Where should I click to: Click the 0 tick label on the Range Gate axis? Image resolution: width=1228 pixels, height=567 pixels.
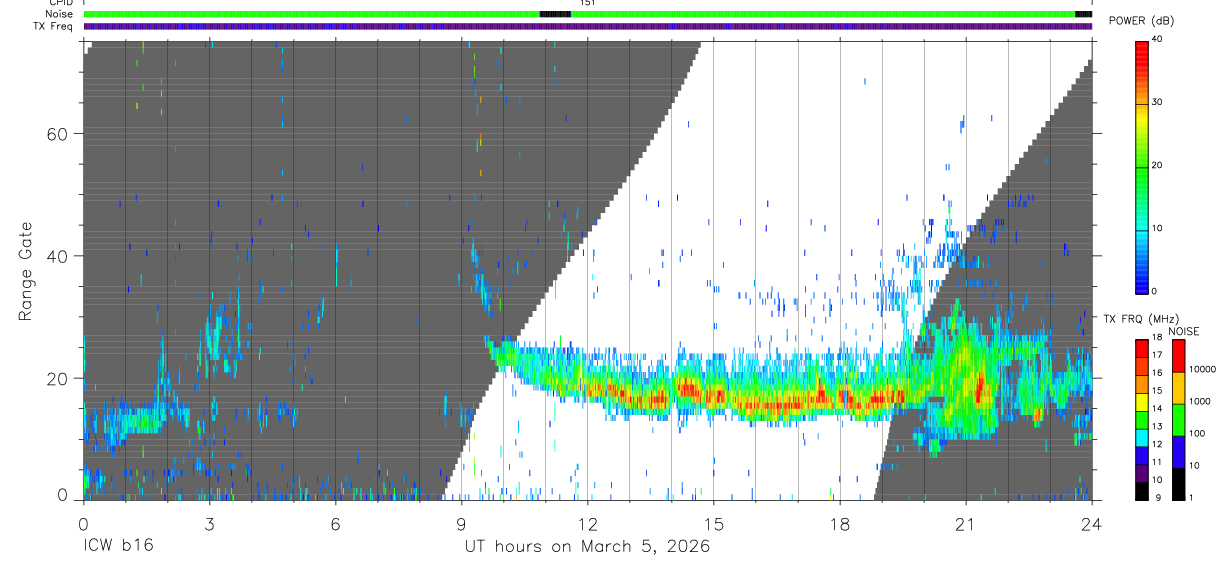[62, 494]
